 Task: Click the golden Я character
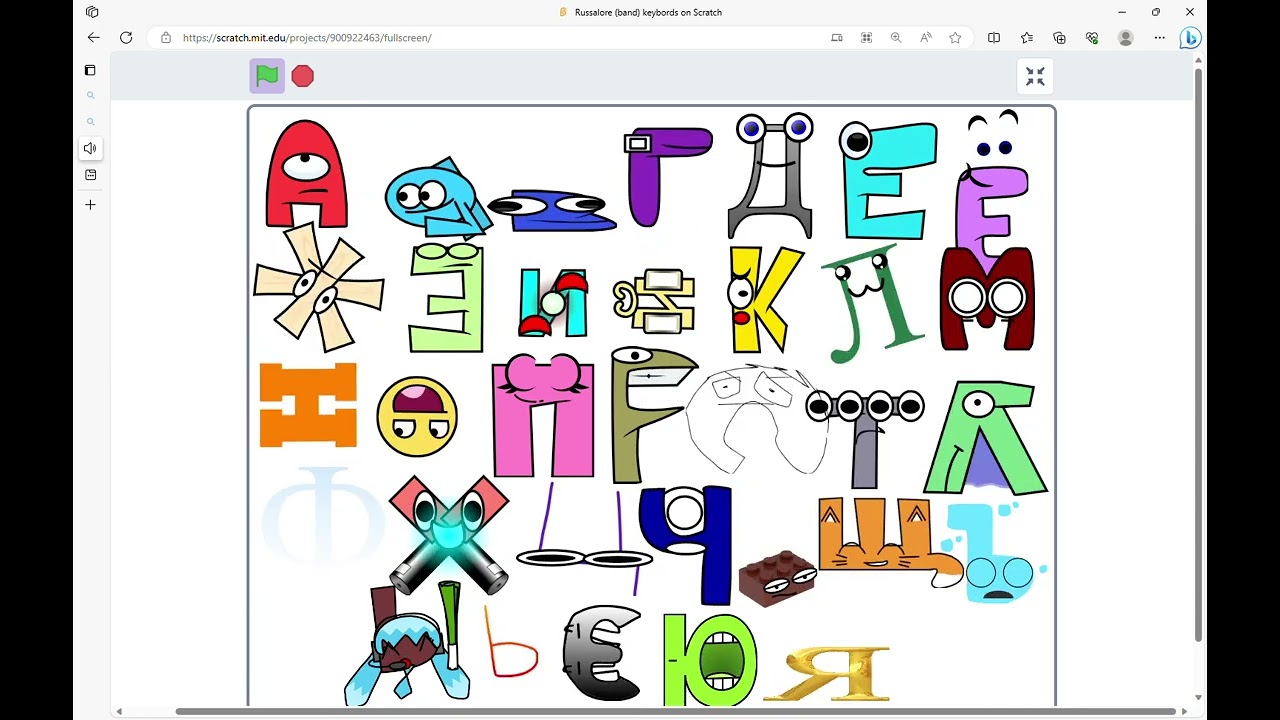(x=828, y=672)
